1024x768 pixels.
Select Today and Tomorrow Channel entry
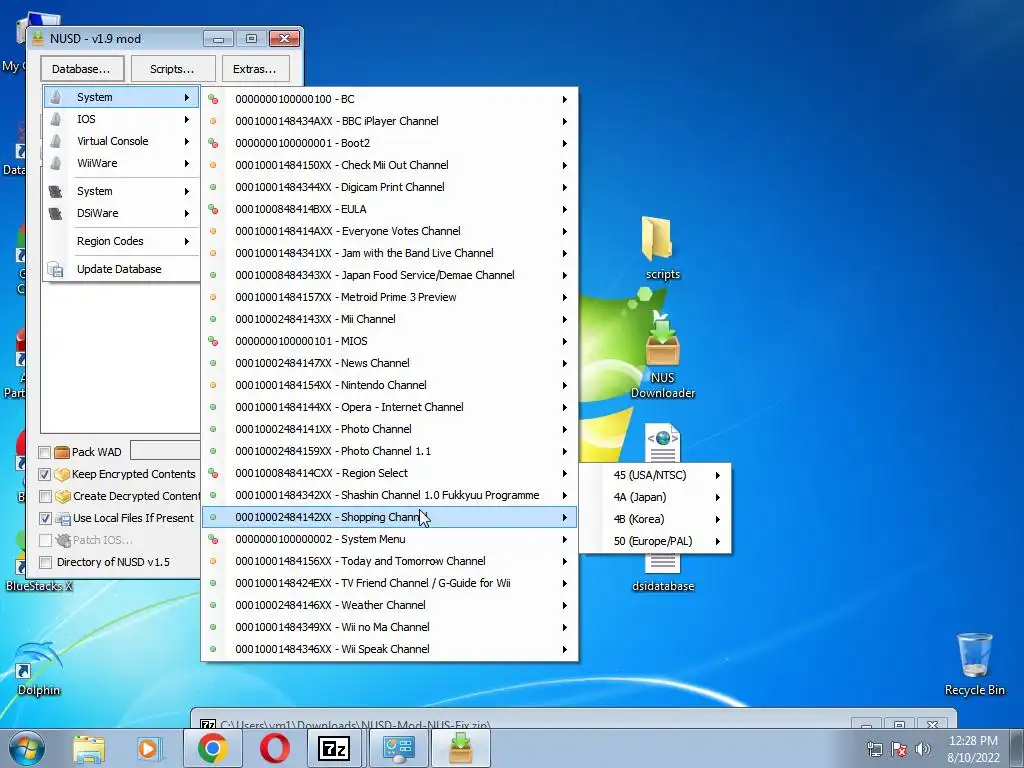click(x=389, y=562)
